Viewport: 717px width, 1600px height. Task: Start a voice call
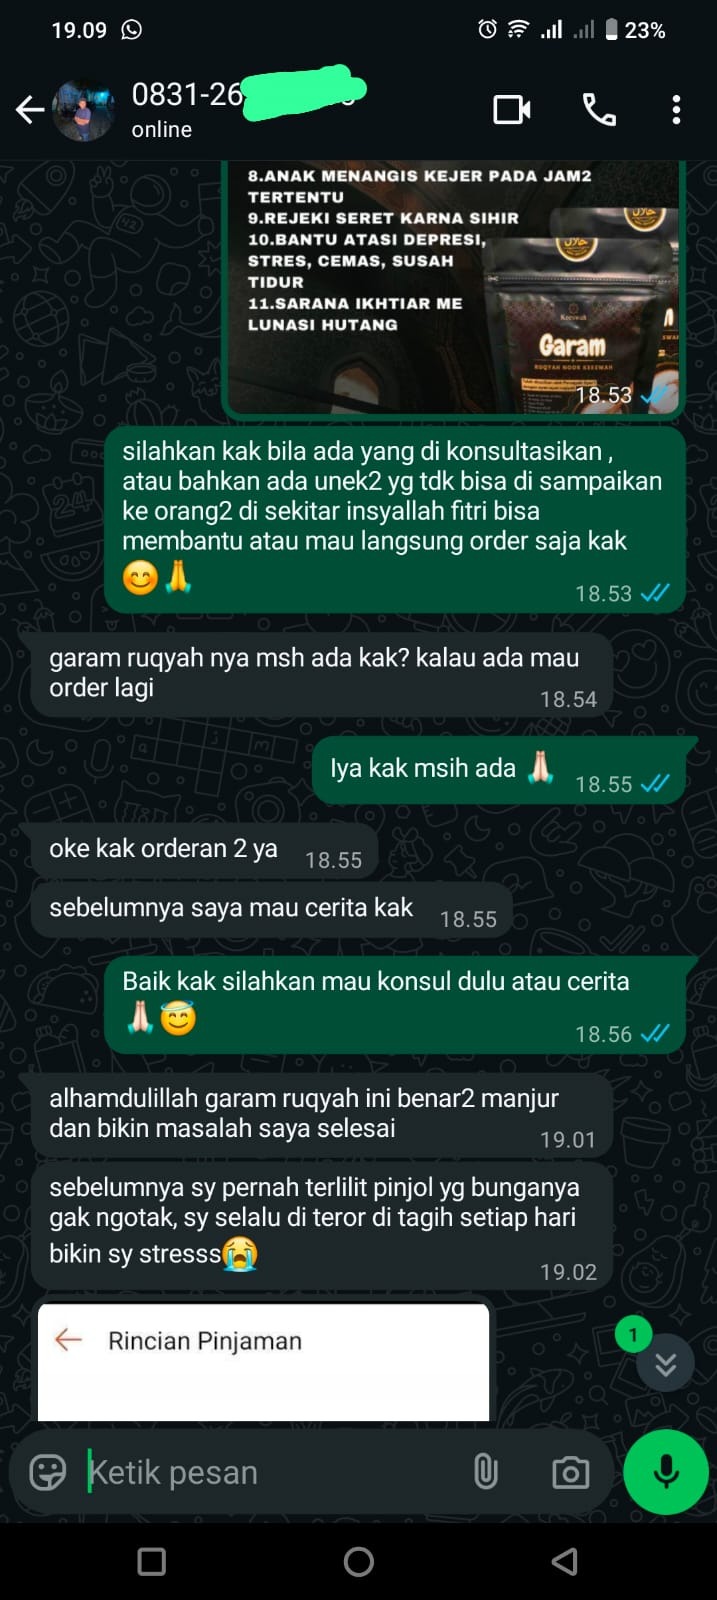click(x=599, y=110)
